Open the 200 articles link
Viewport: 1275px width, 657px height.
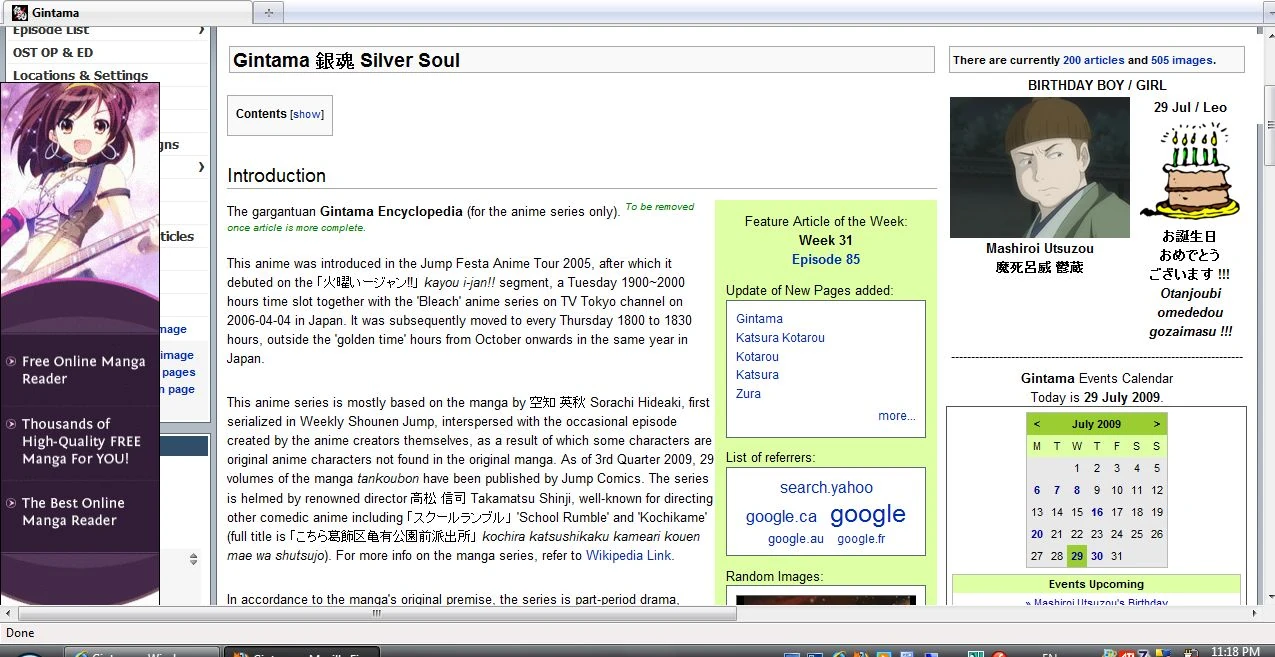click(x=1093, y=60)
